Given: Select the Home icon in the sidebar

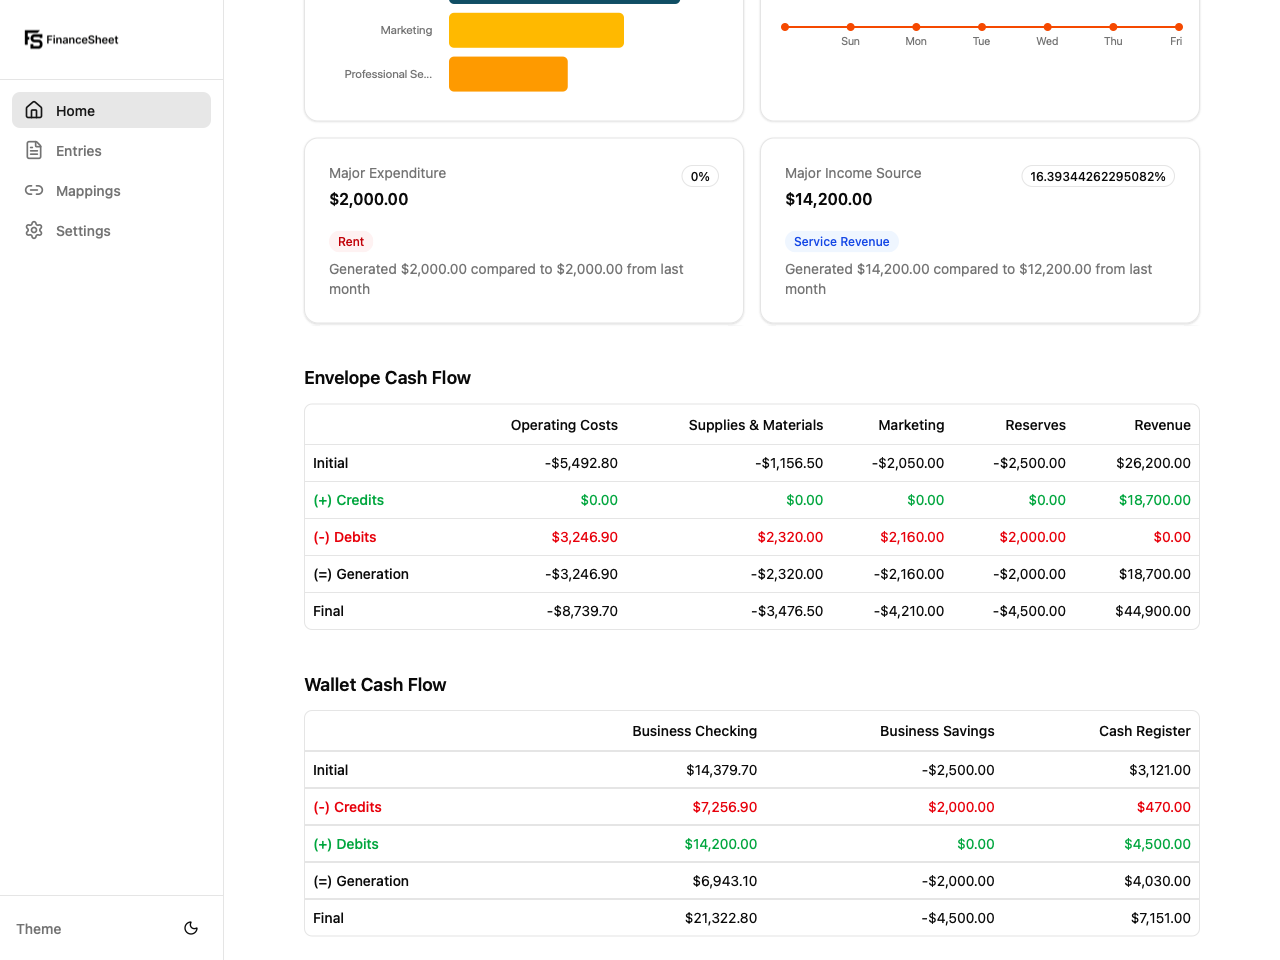Looking at the screenshot, I should (x=34, y=110).
